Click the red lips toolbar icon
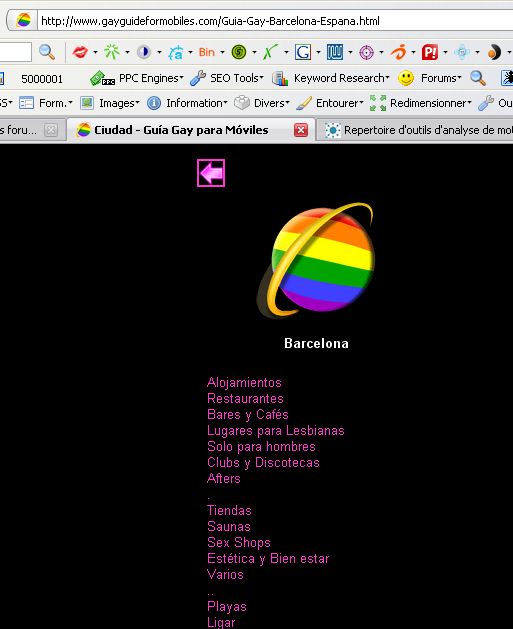 tap(80, 52)
